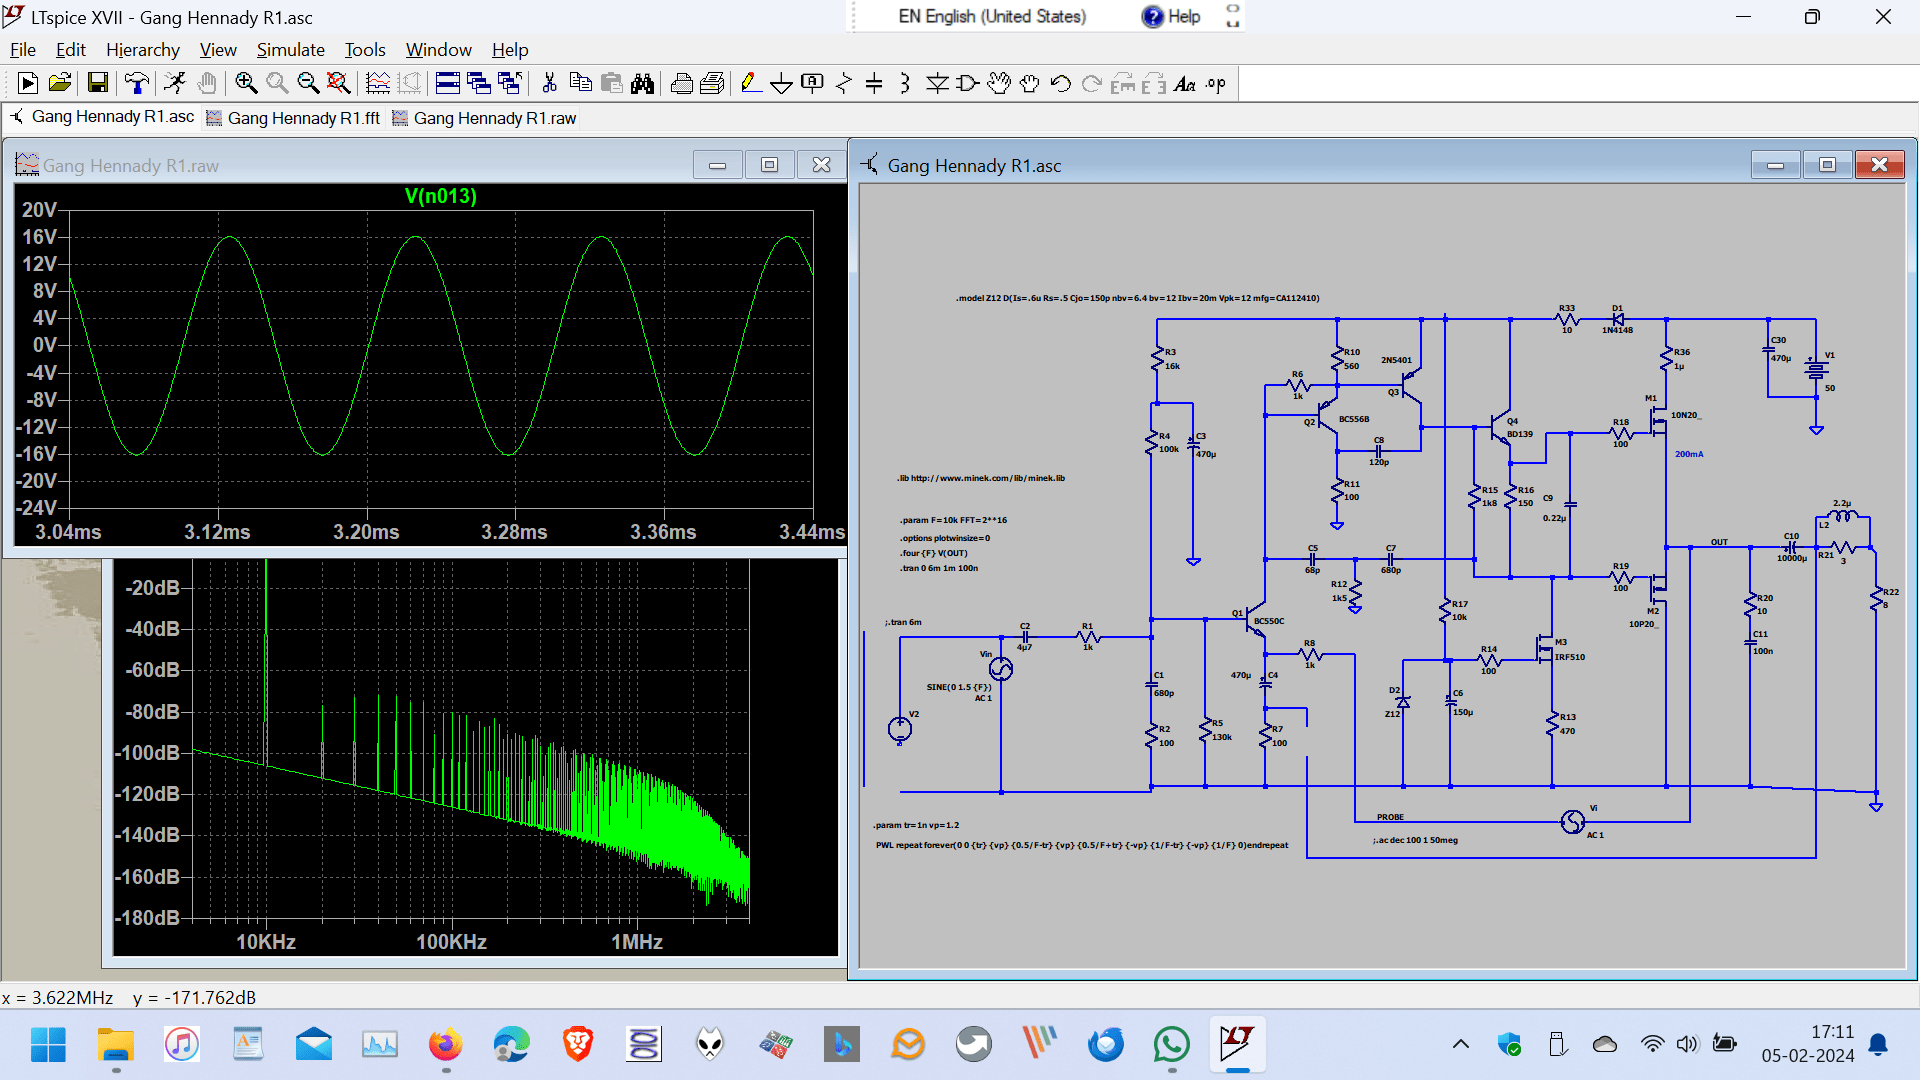Click the .ac dec 100 1 50meg directive
The image size is (1920, 1080).
click(x=1415, y=840)
